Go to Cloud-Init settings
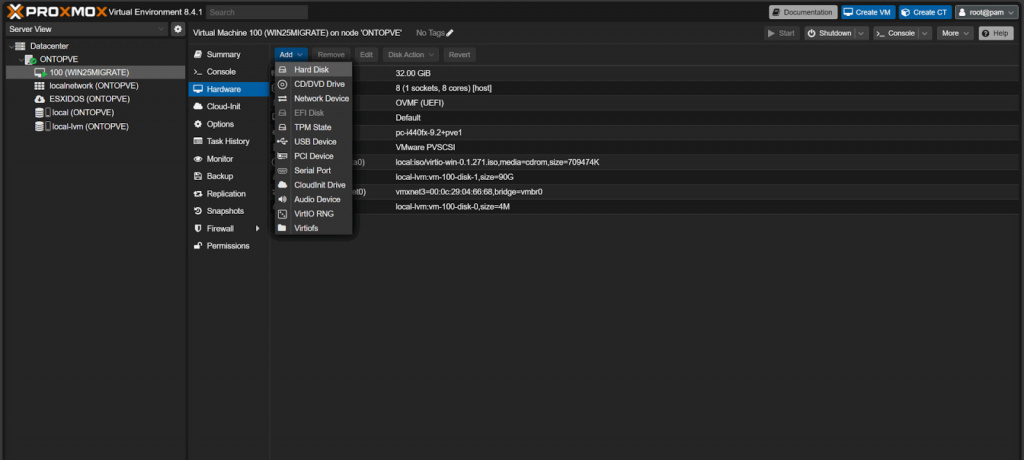This screenshot has height=460, width=1024. [229, 107]
